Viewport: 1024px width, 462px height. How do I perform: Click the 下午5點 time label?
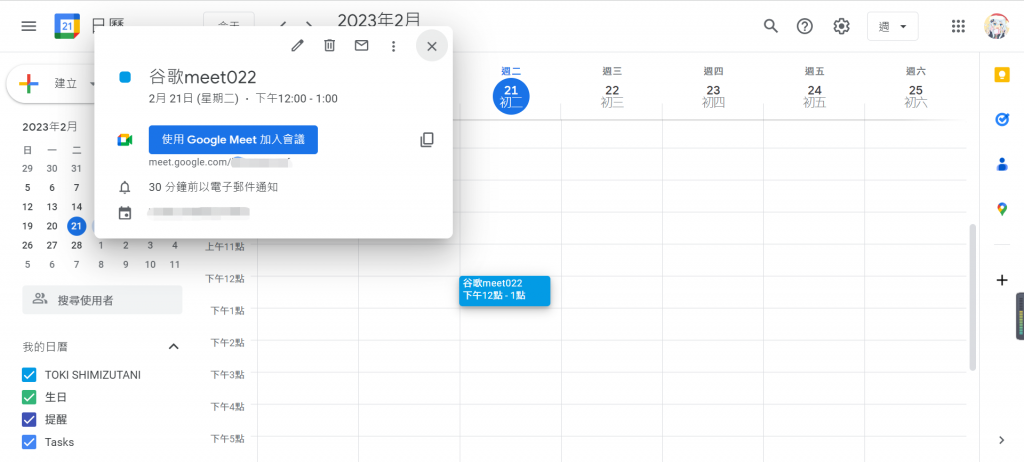pos(225,438)
